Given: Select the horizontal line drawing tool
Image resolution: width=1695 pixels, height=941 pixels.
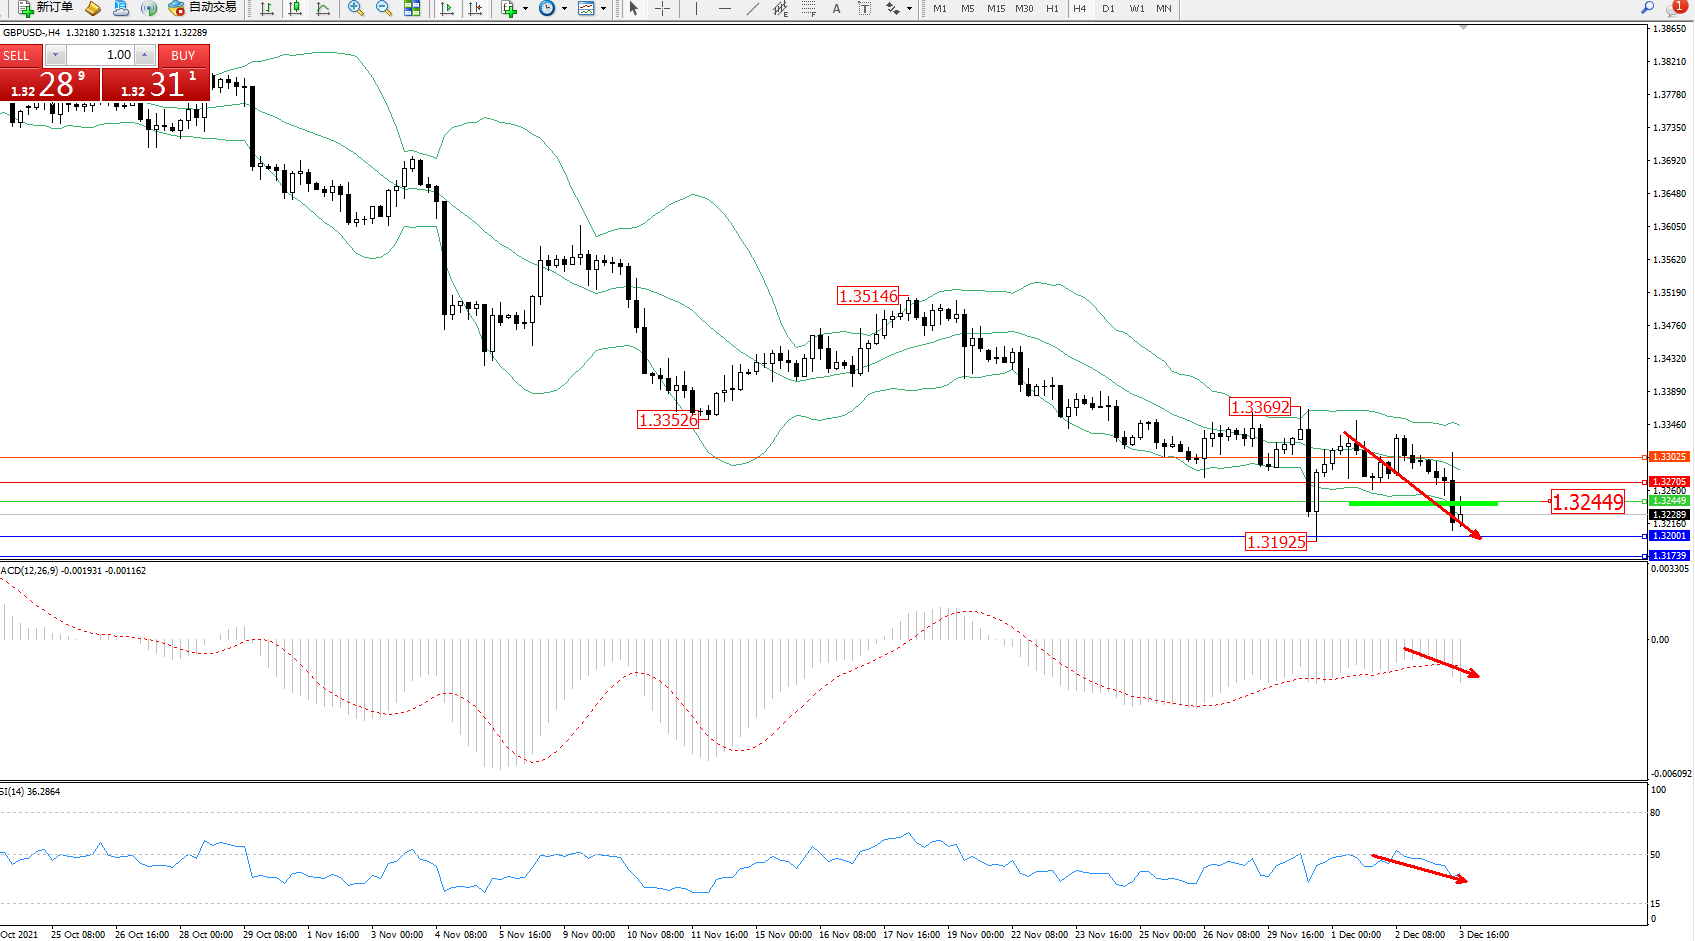Looking at the screenshot, I should 724,8.
